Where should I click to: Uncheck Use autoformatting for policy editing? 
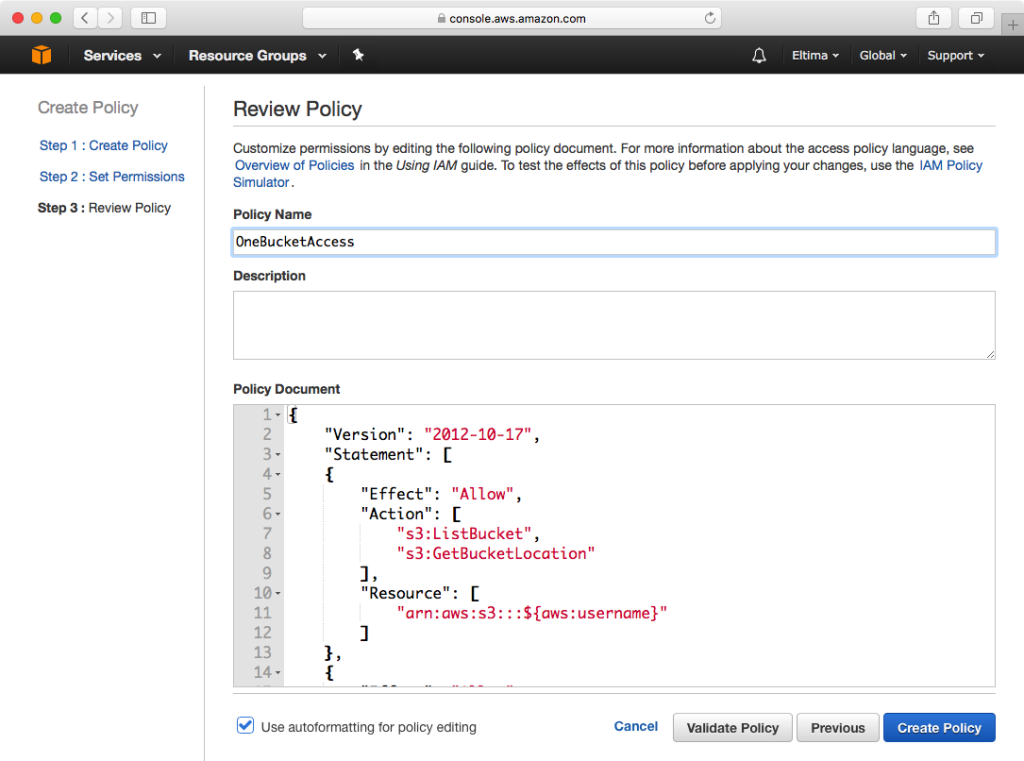[245, 726]
